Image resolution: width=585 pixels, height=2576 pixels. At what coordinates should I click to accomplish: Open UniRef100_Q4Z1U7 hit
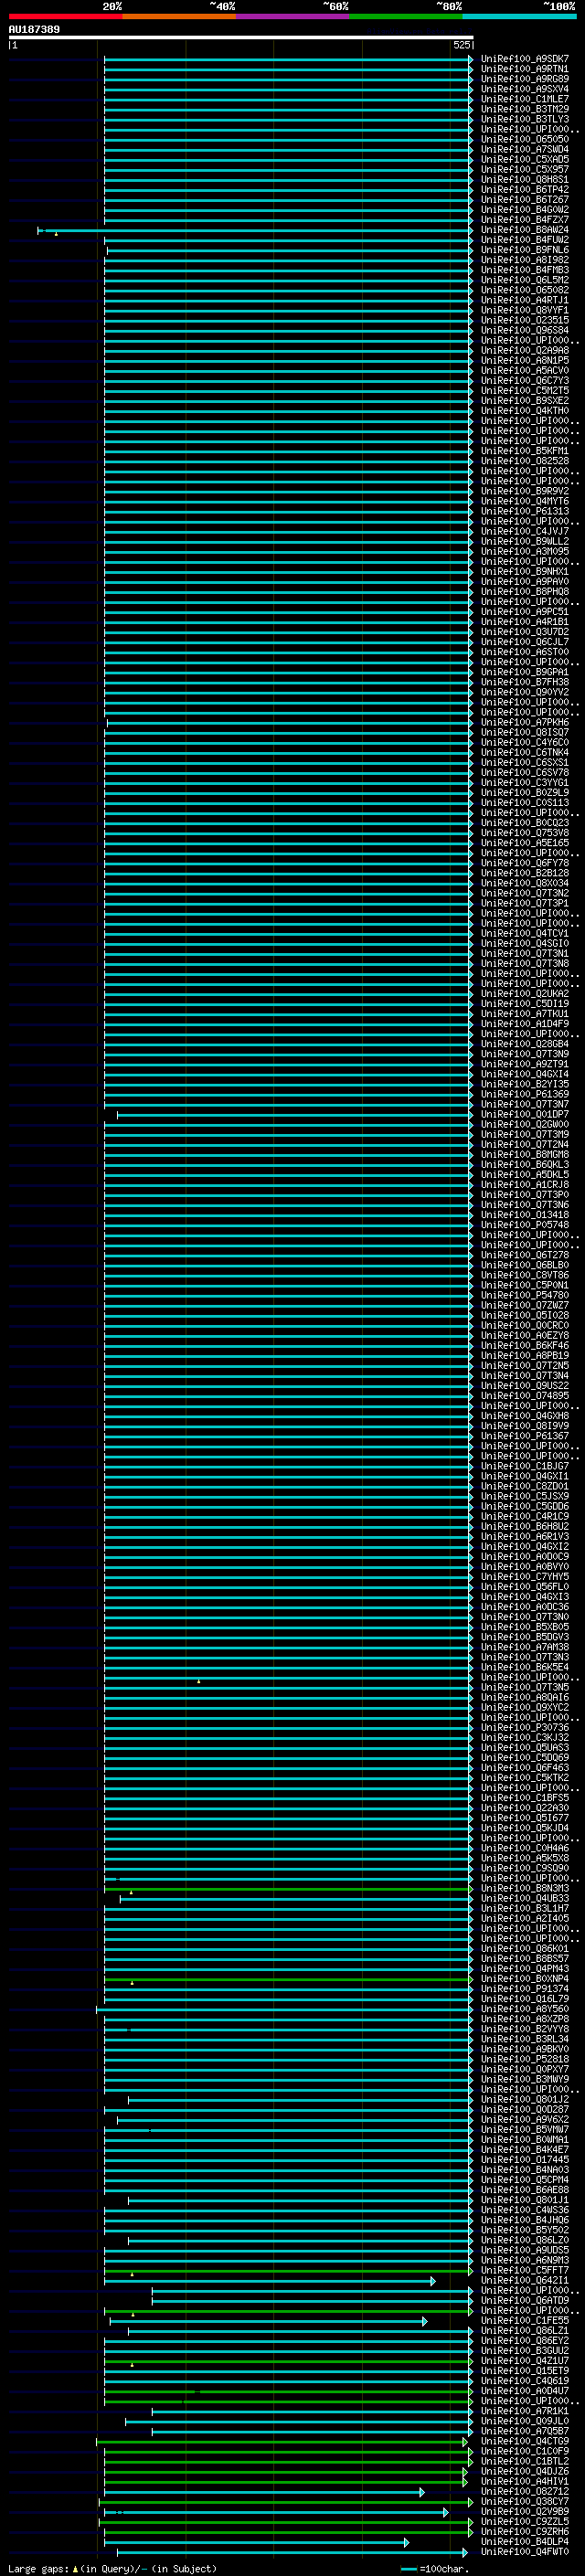point(524,2360)
